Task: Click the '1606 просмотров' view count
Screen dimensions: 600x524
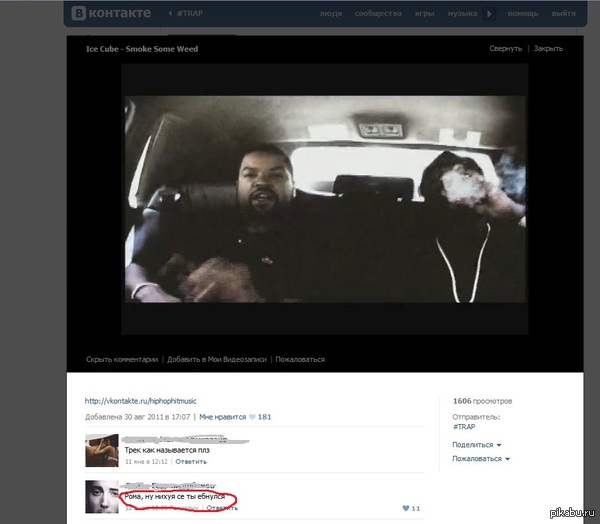Action: coord(482,401)
